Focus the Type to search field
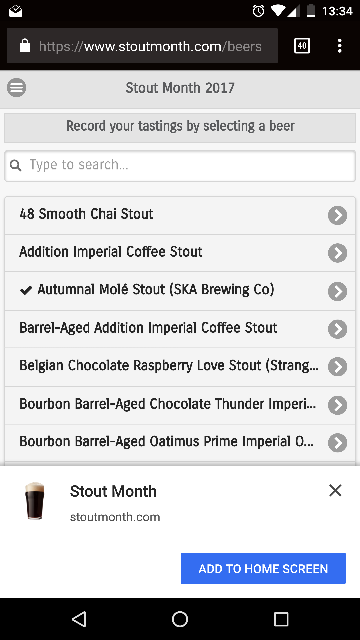 click(x=180, y=166)
